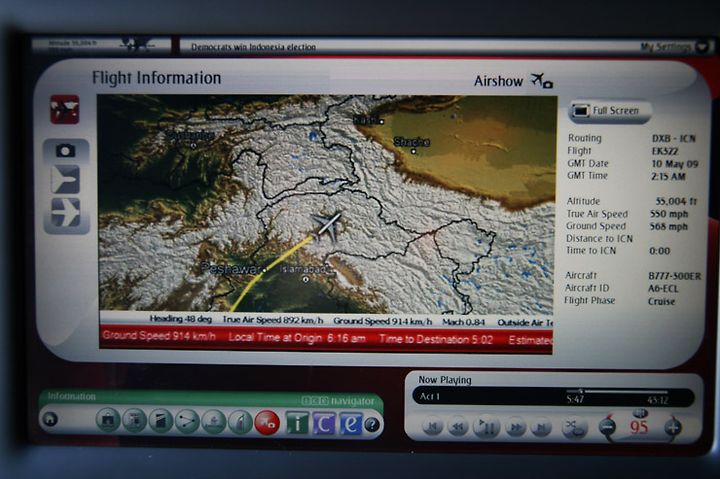This screenshot has width=720, height=479.
Task: Rewind the Now Playing audio
Action: coord(457,427)
